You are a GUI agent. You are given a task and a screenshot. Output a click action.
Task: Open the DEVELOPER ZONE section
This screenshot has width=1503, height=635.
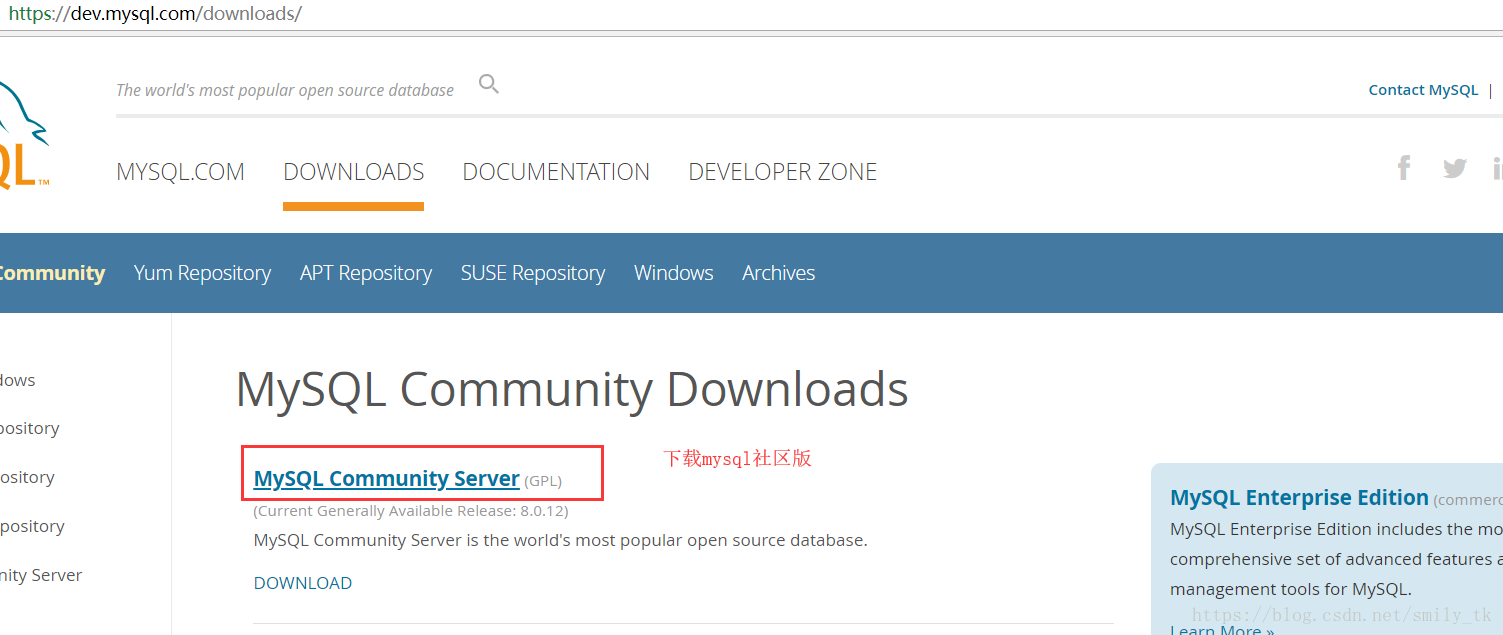(x=783, y=172)
